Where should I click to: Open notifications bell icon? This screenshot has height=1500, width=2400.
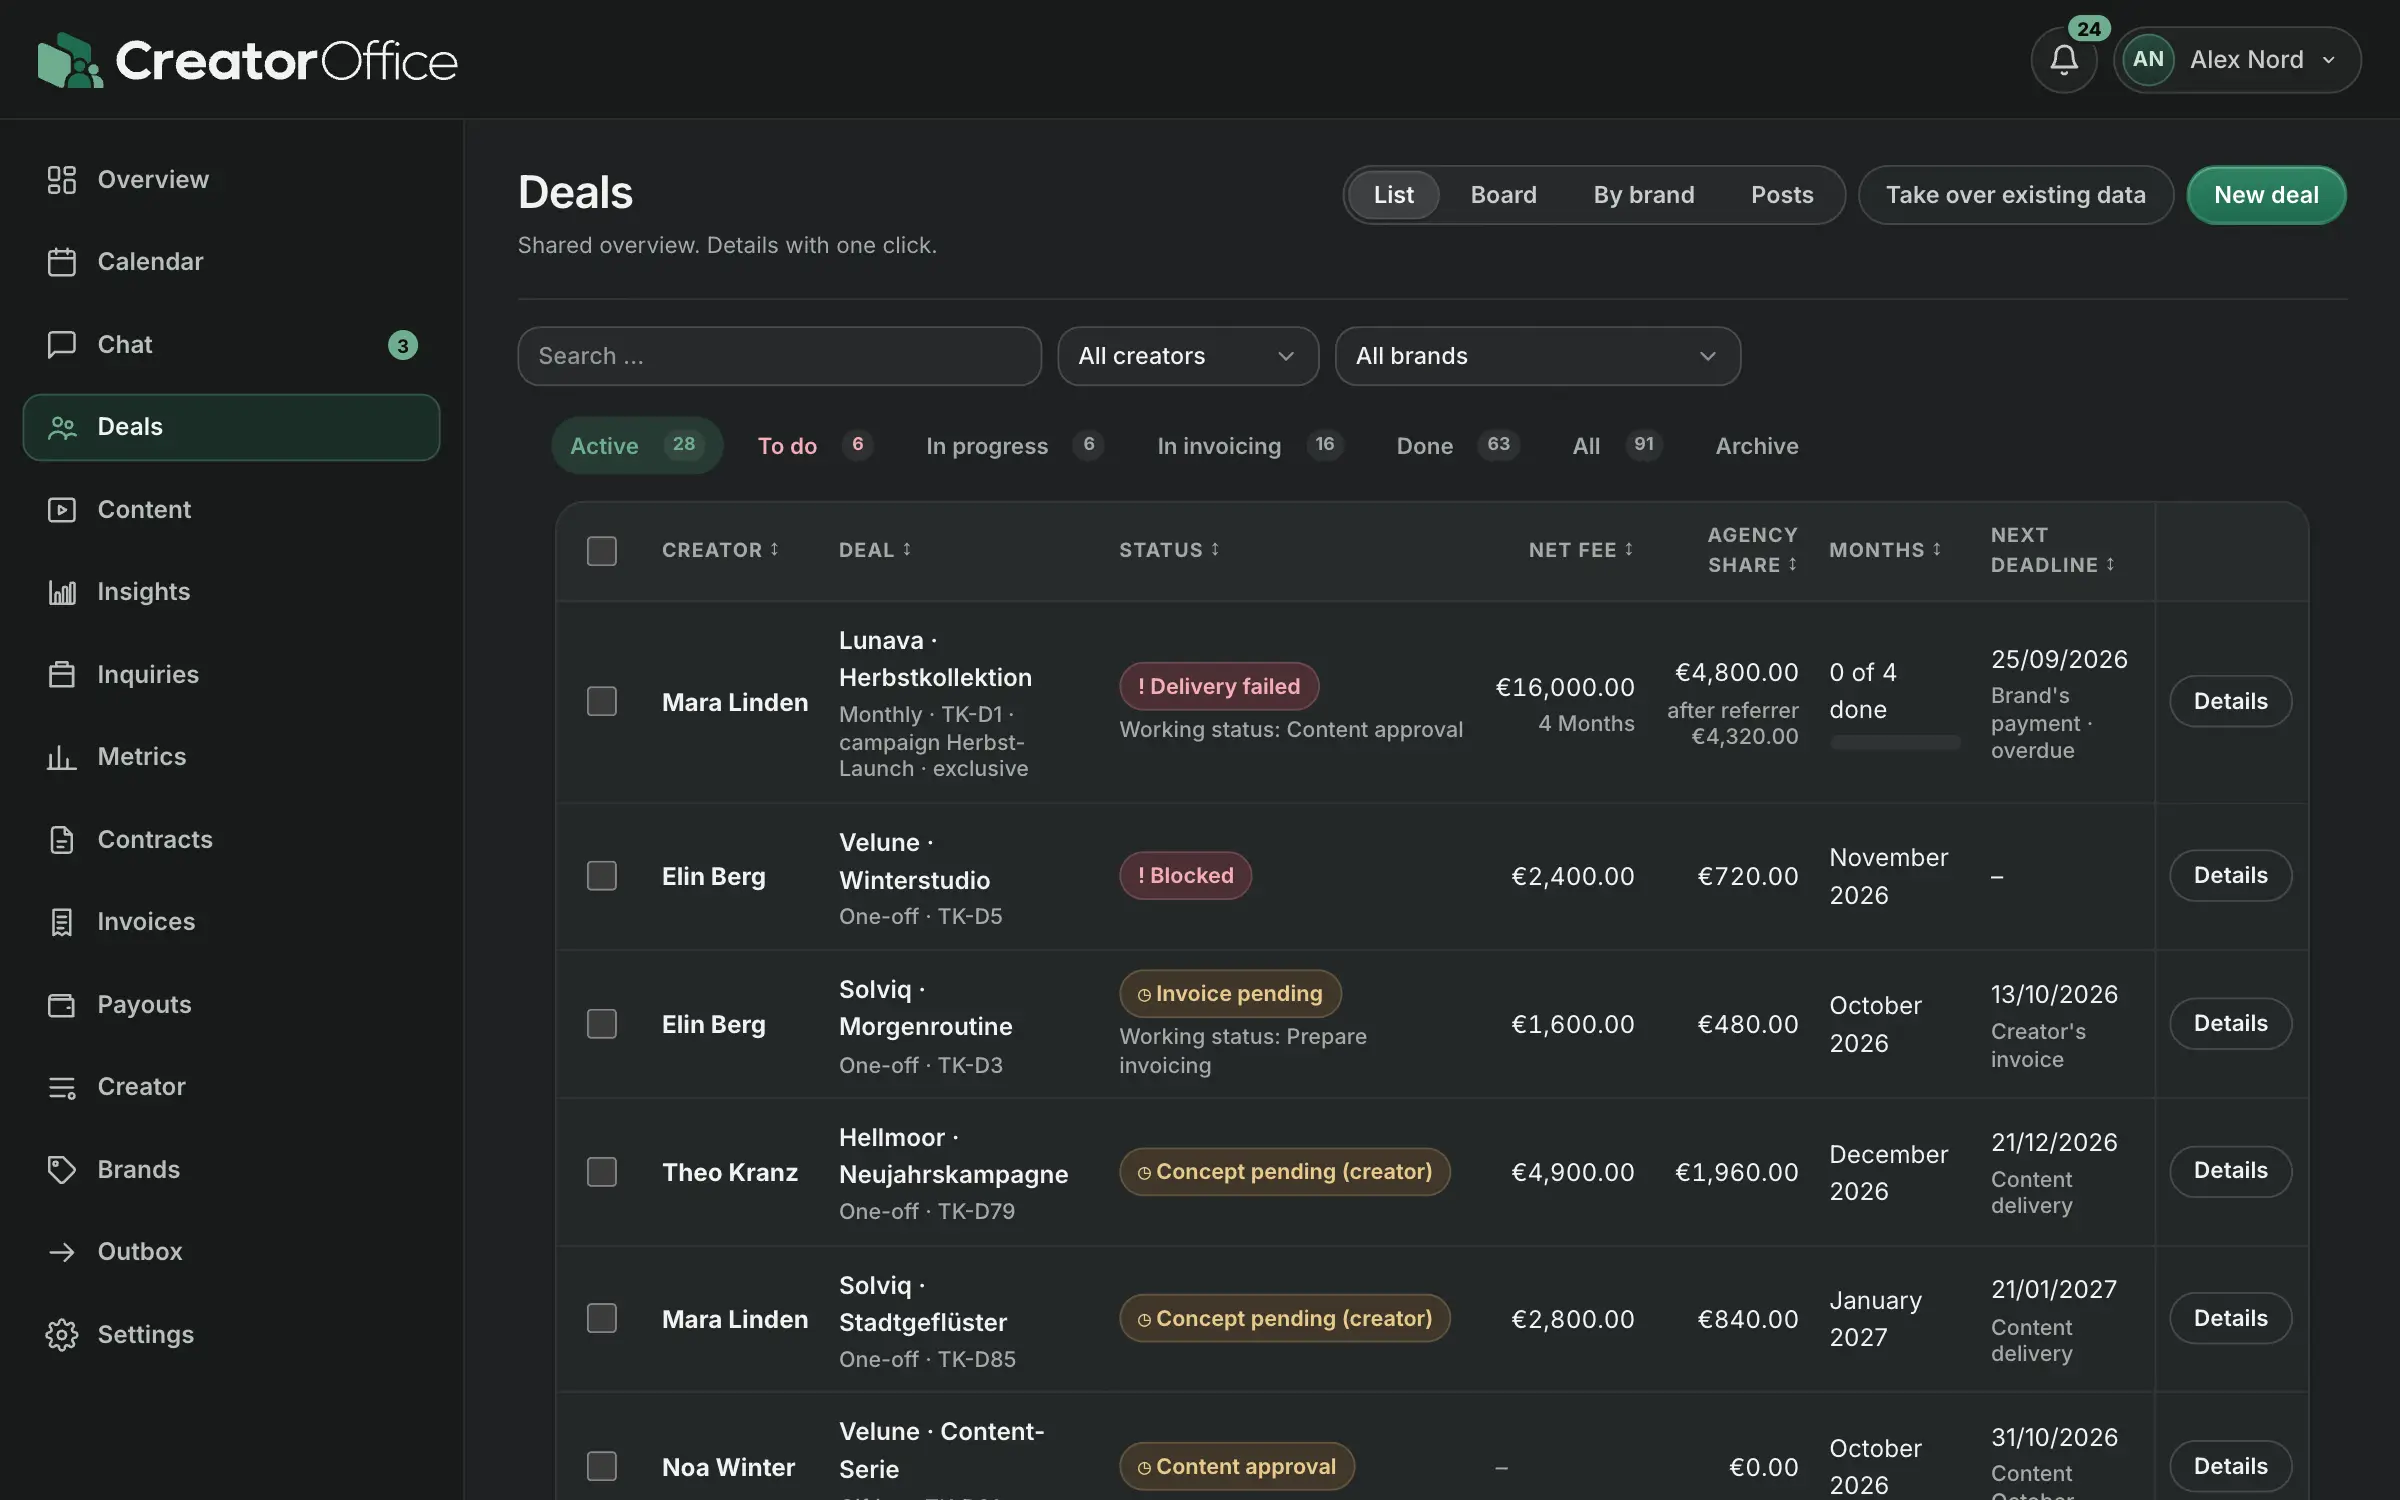(x=2063, y=60)
